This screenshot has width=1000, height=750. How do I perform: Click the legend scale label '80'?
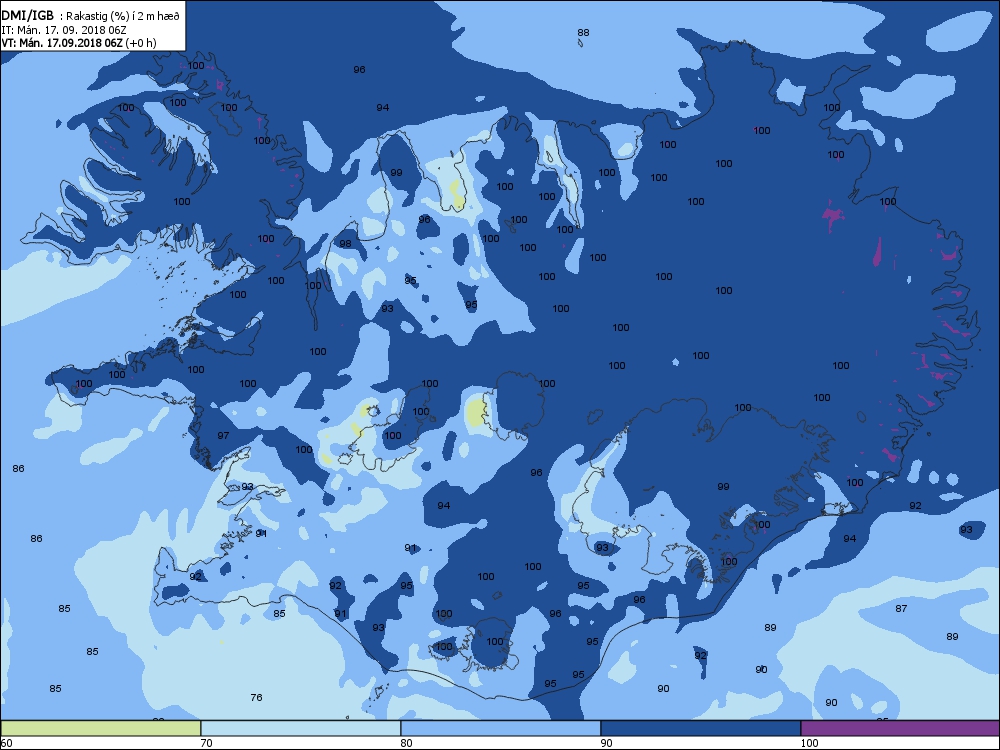pyautogui.click(x=406, y=743)
